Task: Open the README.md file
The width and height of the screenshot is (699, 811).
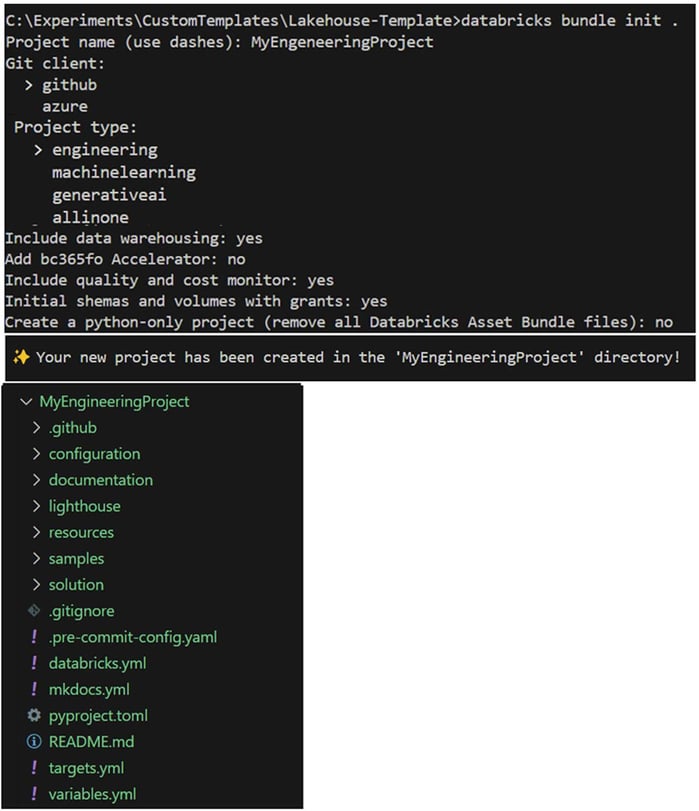Action: click(92, 742)
